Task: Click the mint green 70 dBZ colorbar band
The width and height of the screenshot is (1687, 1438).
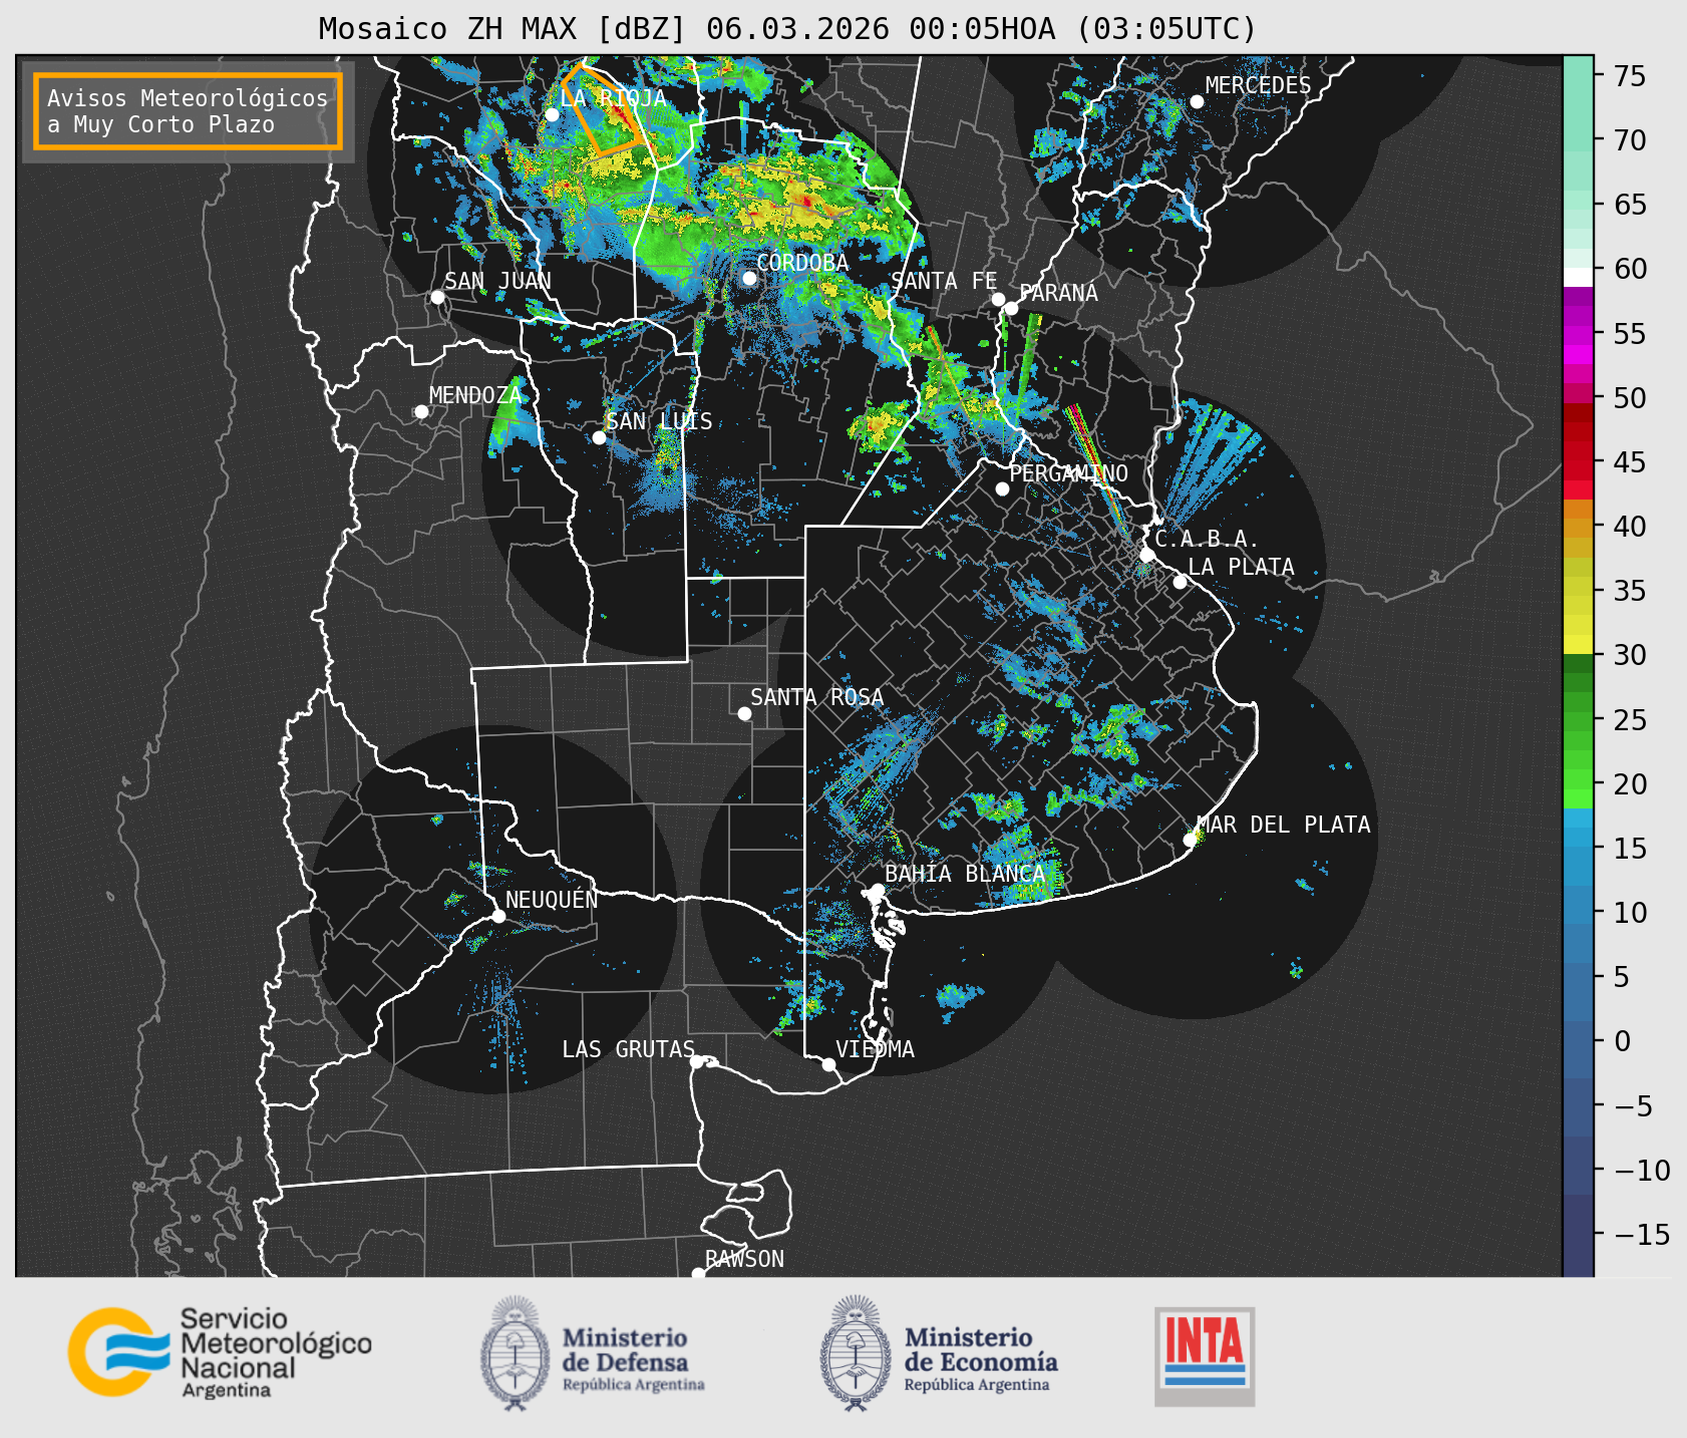Action: [x=1578, y=140]
